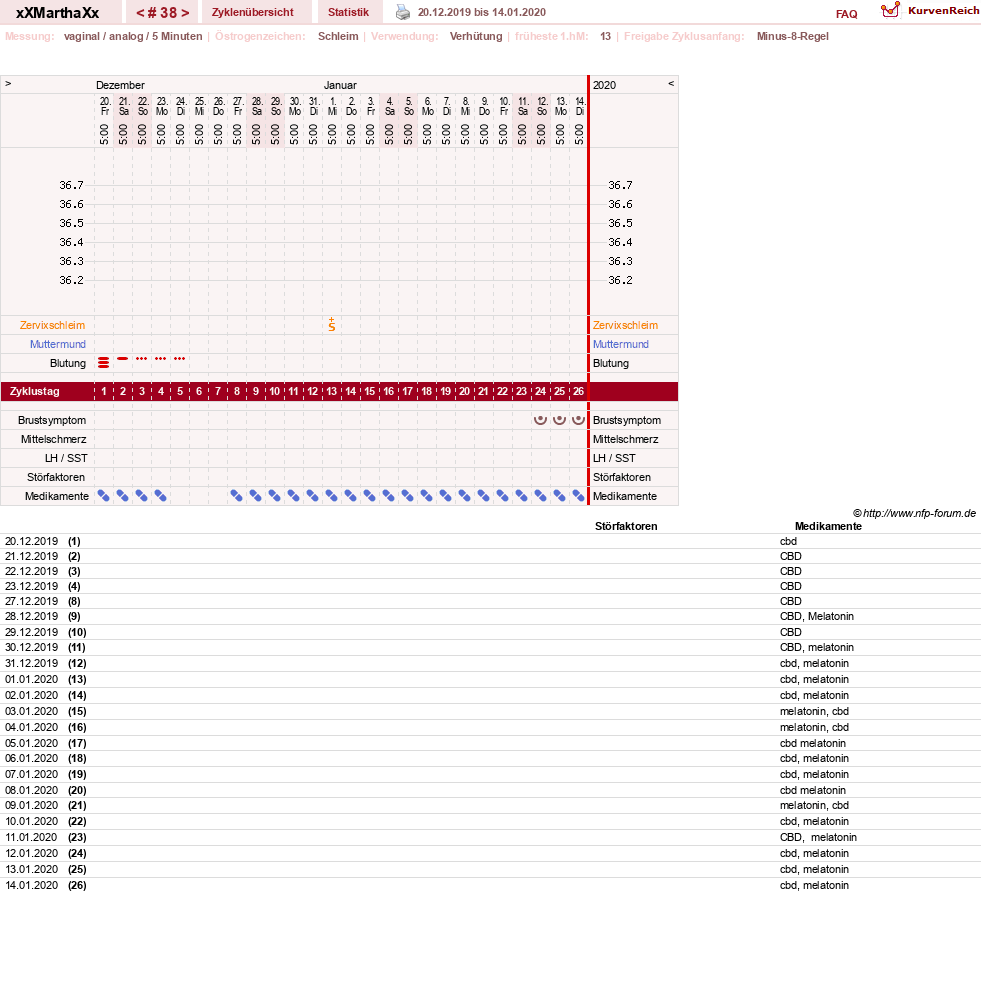Click the medication pill icon on cycle day 4
Screen dimensions: 981x1005
coord(160,495)
